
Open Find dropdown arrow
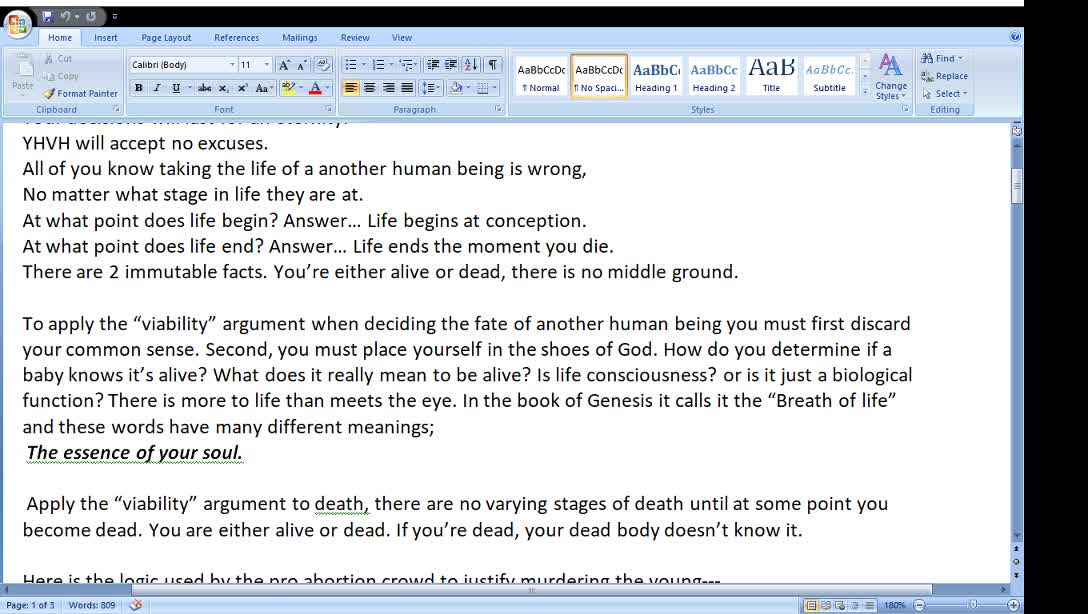(x=960, y=58)
